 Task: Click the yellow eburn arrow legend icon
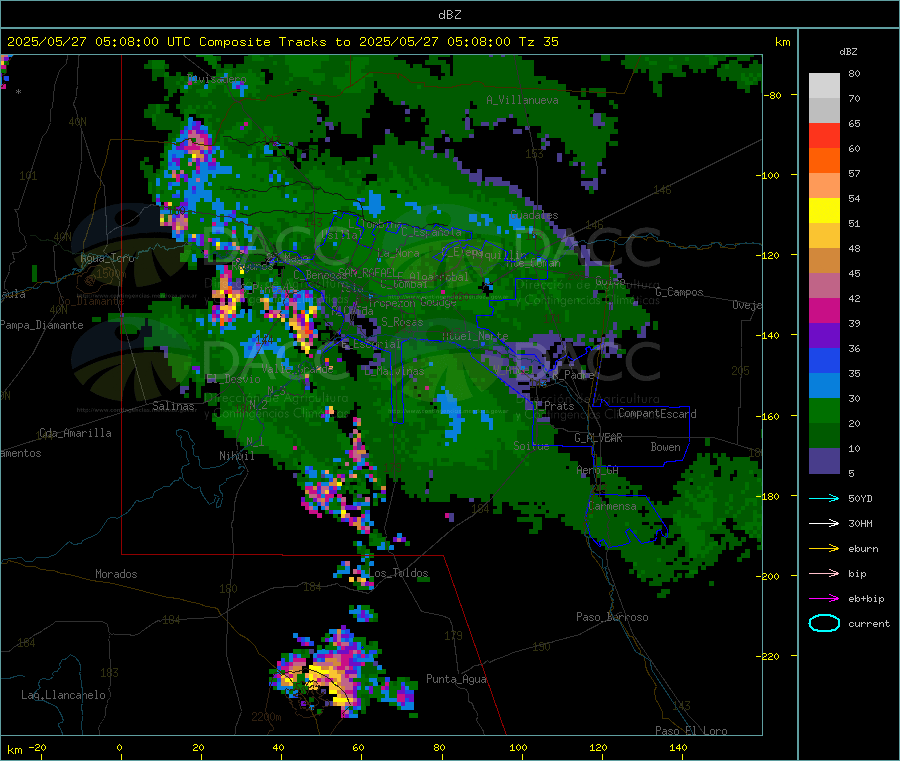(x=824, y=548)
